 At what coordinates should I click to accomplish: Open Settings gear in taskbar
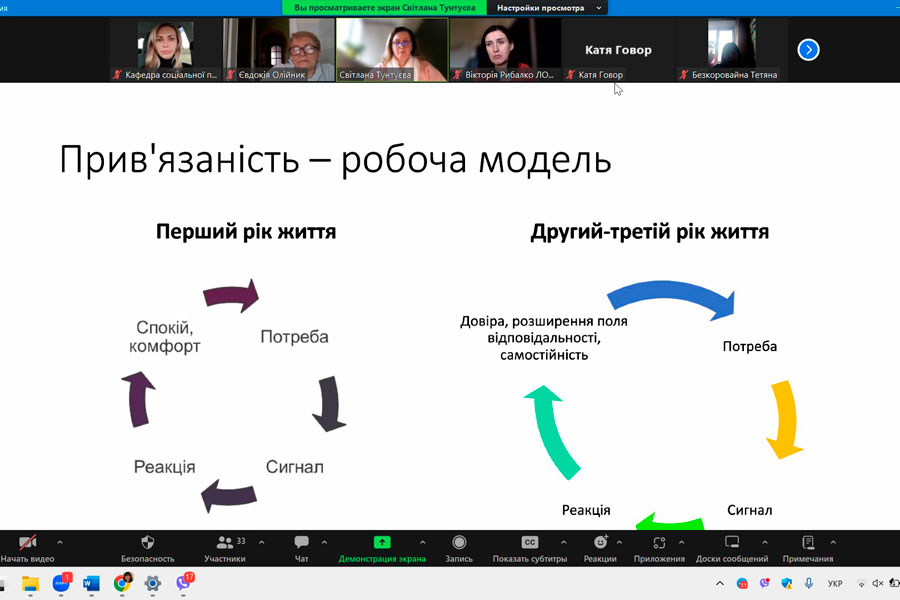pos(152,583)
